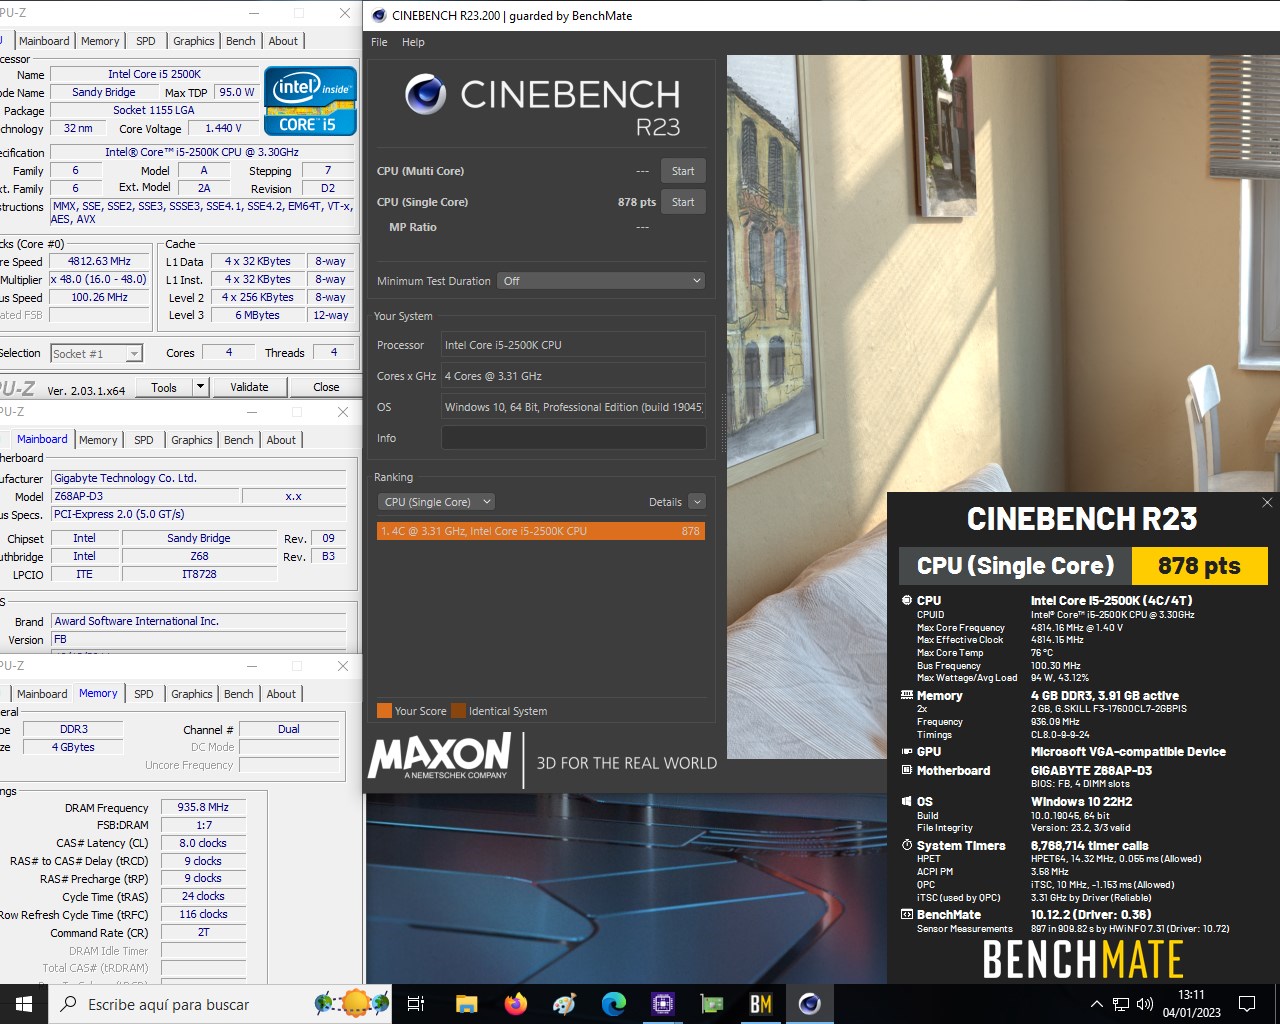Viewport: 1280px width, 1024px height.
Task: Click the orange Your Score legend swatch
Action: tap(384, 711)
